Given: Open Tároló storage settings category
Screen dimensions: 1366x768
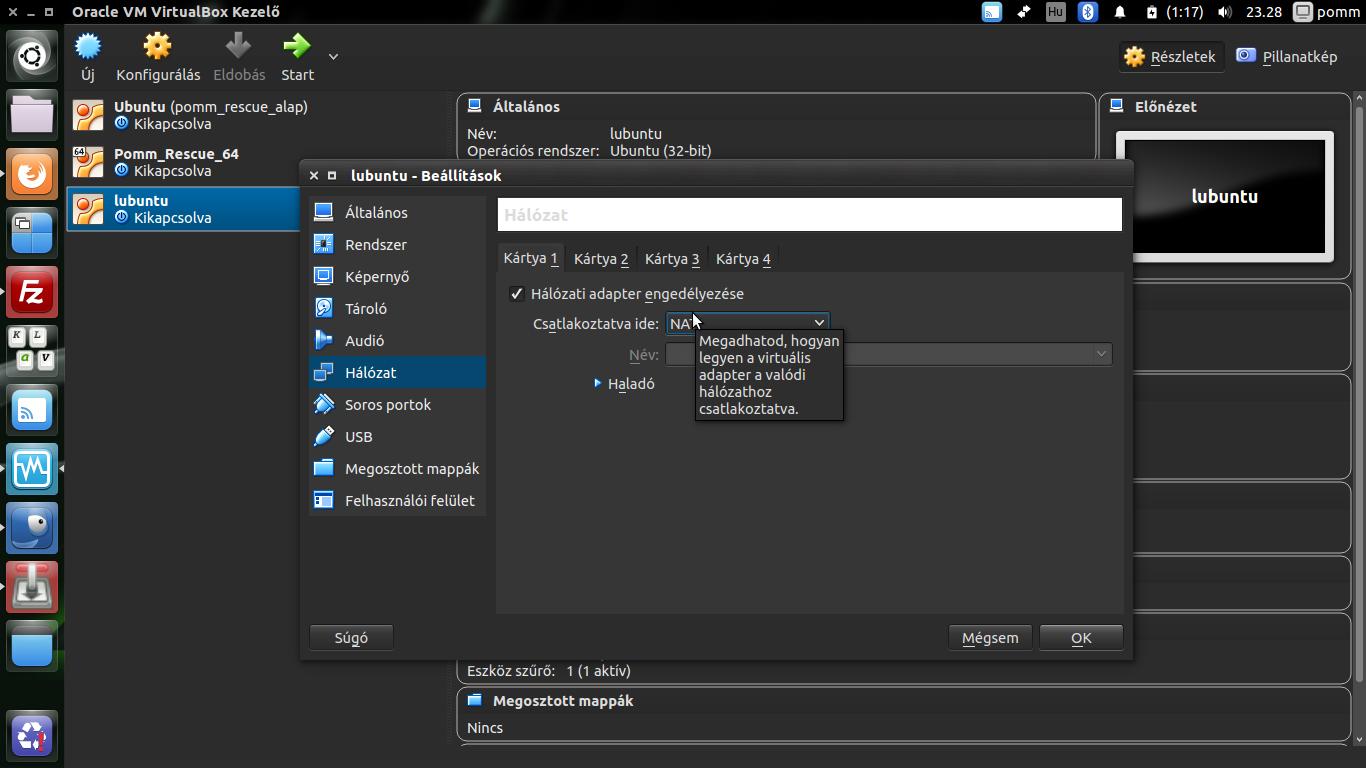Looking at the screenshot, I should point(397,308).
